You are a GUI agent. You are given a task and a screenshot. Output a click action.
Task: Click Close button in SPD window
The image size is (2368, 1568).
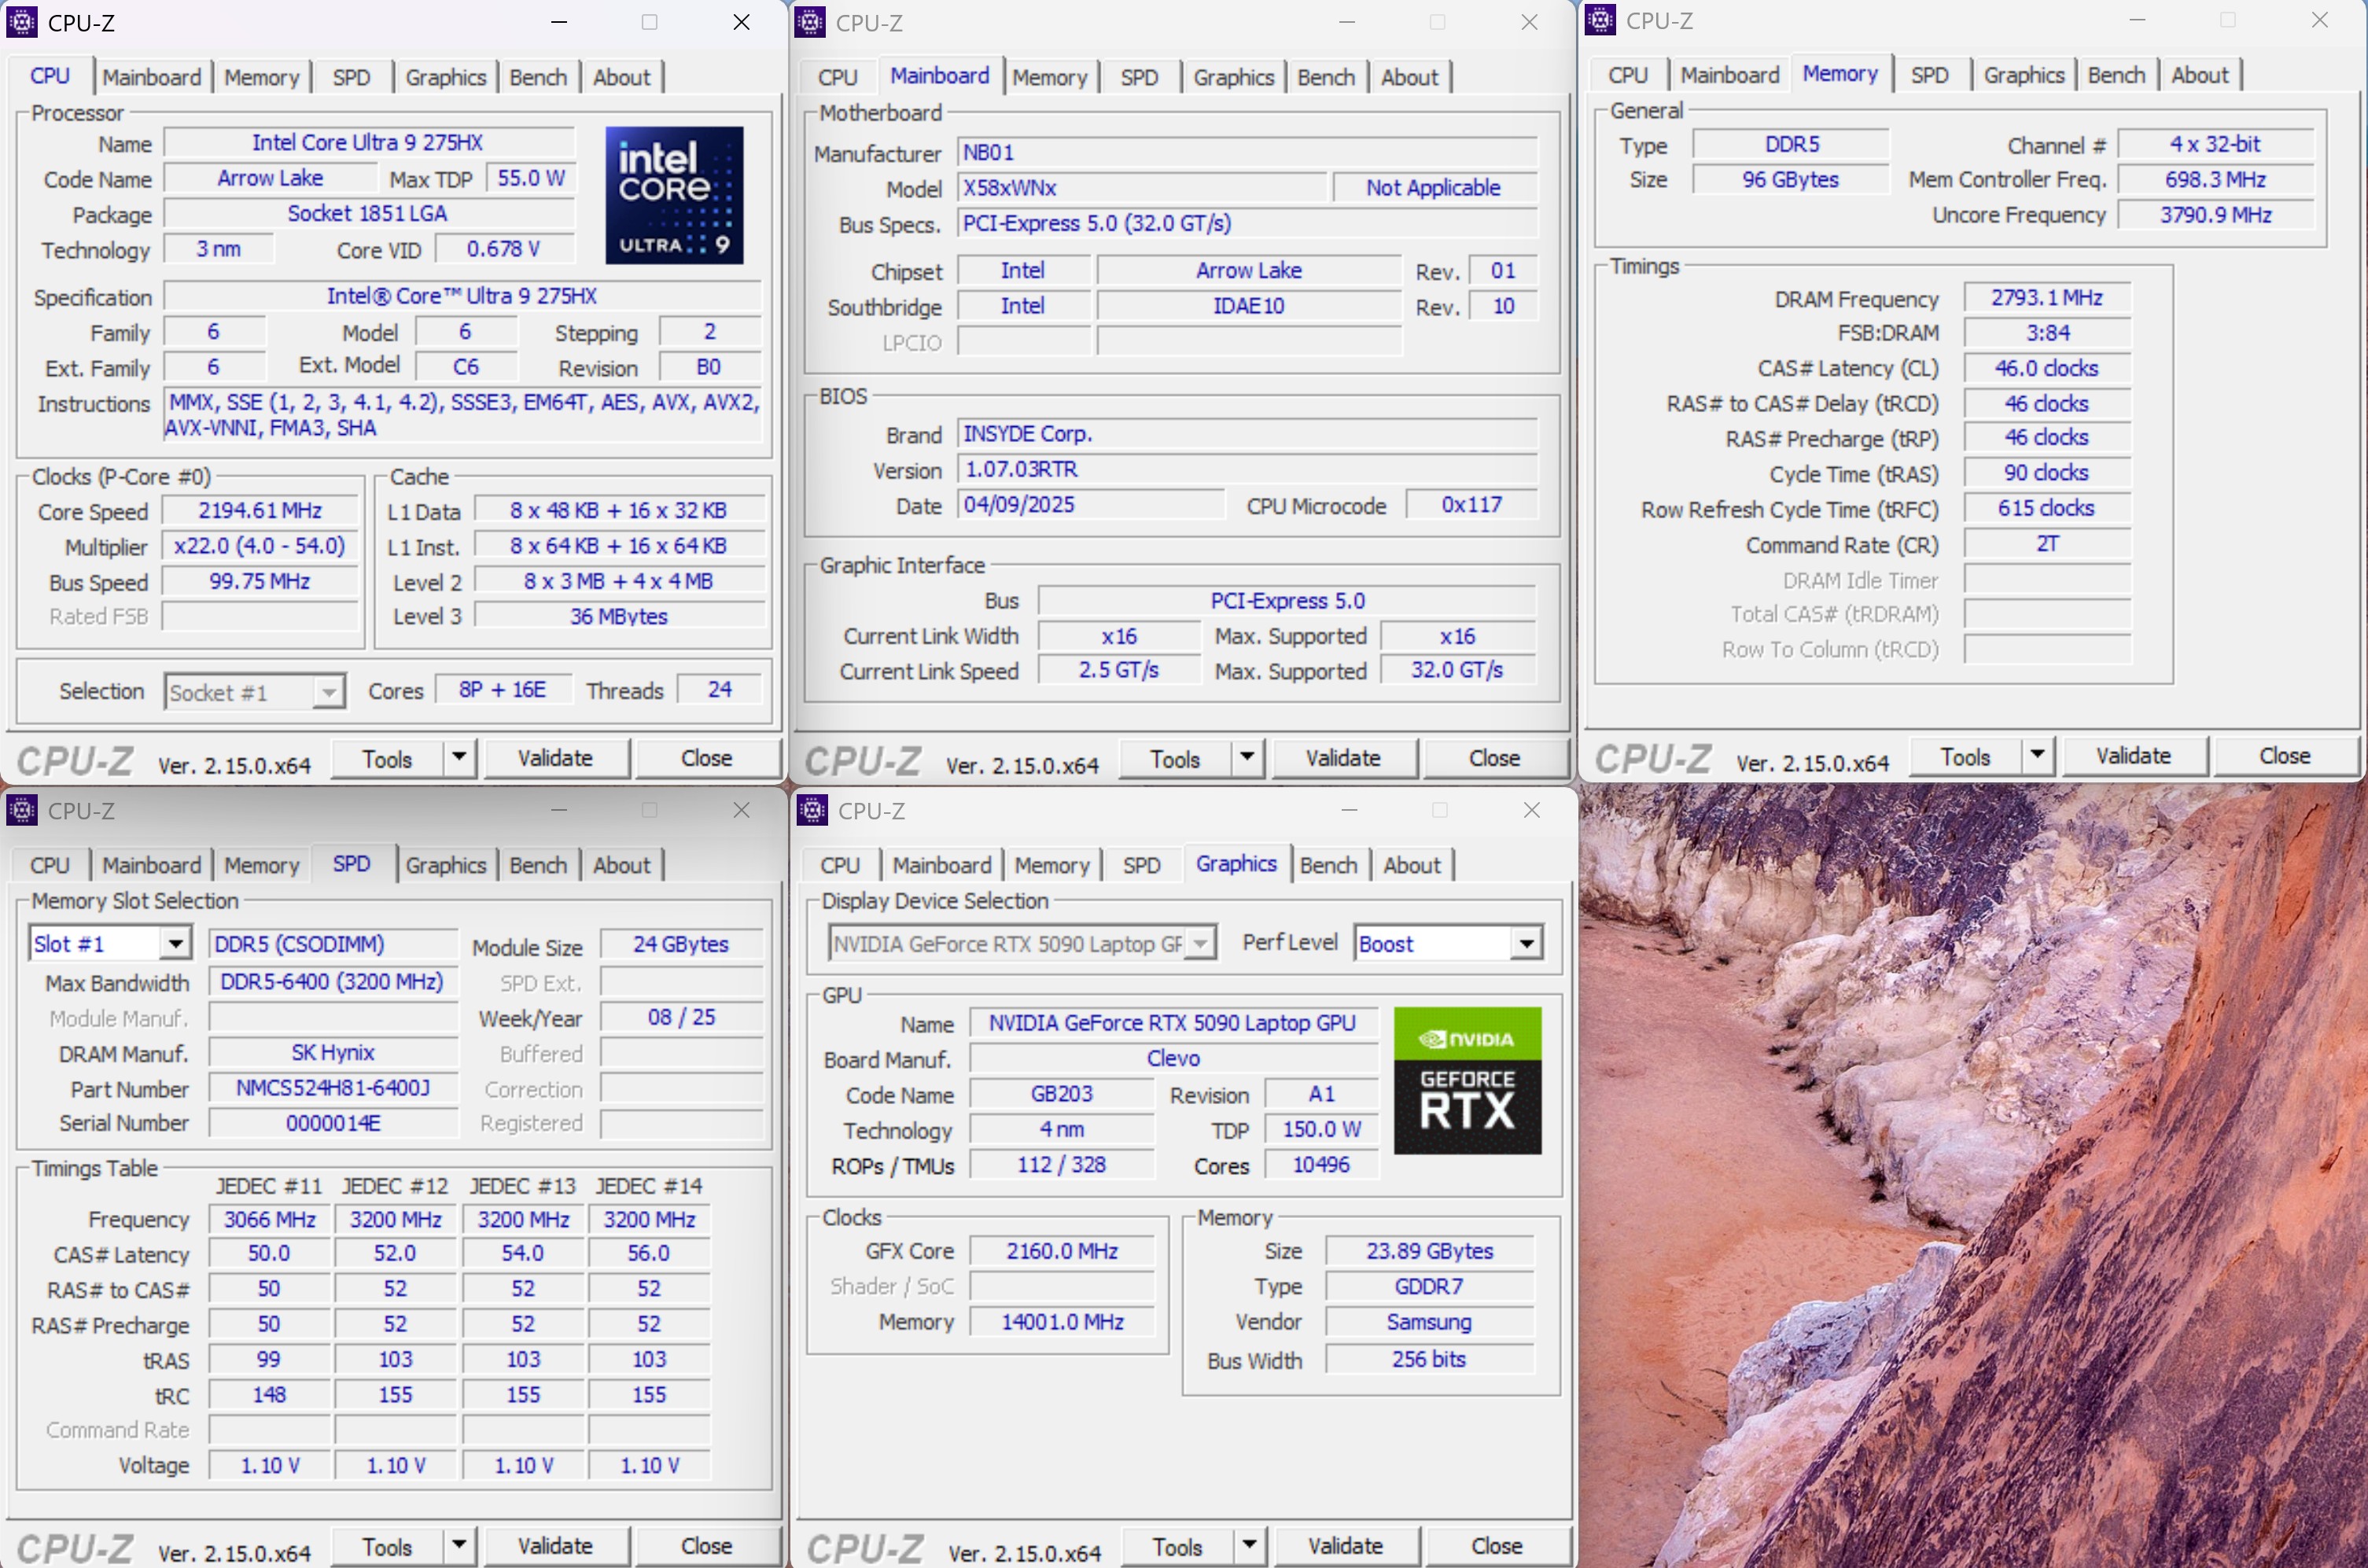click(x=706, y=1545)
